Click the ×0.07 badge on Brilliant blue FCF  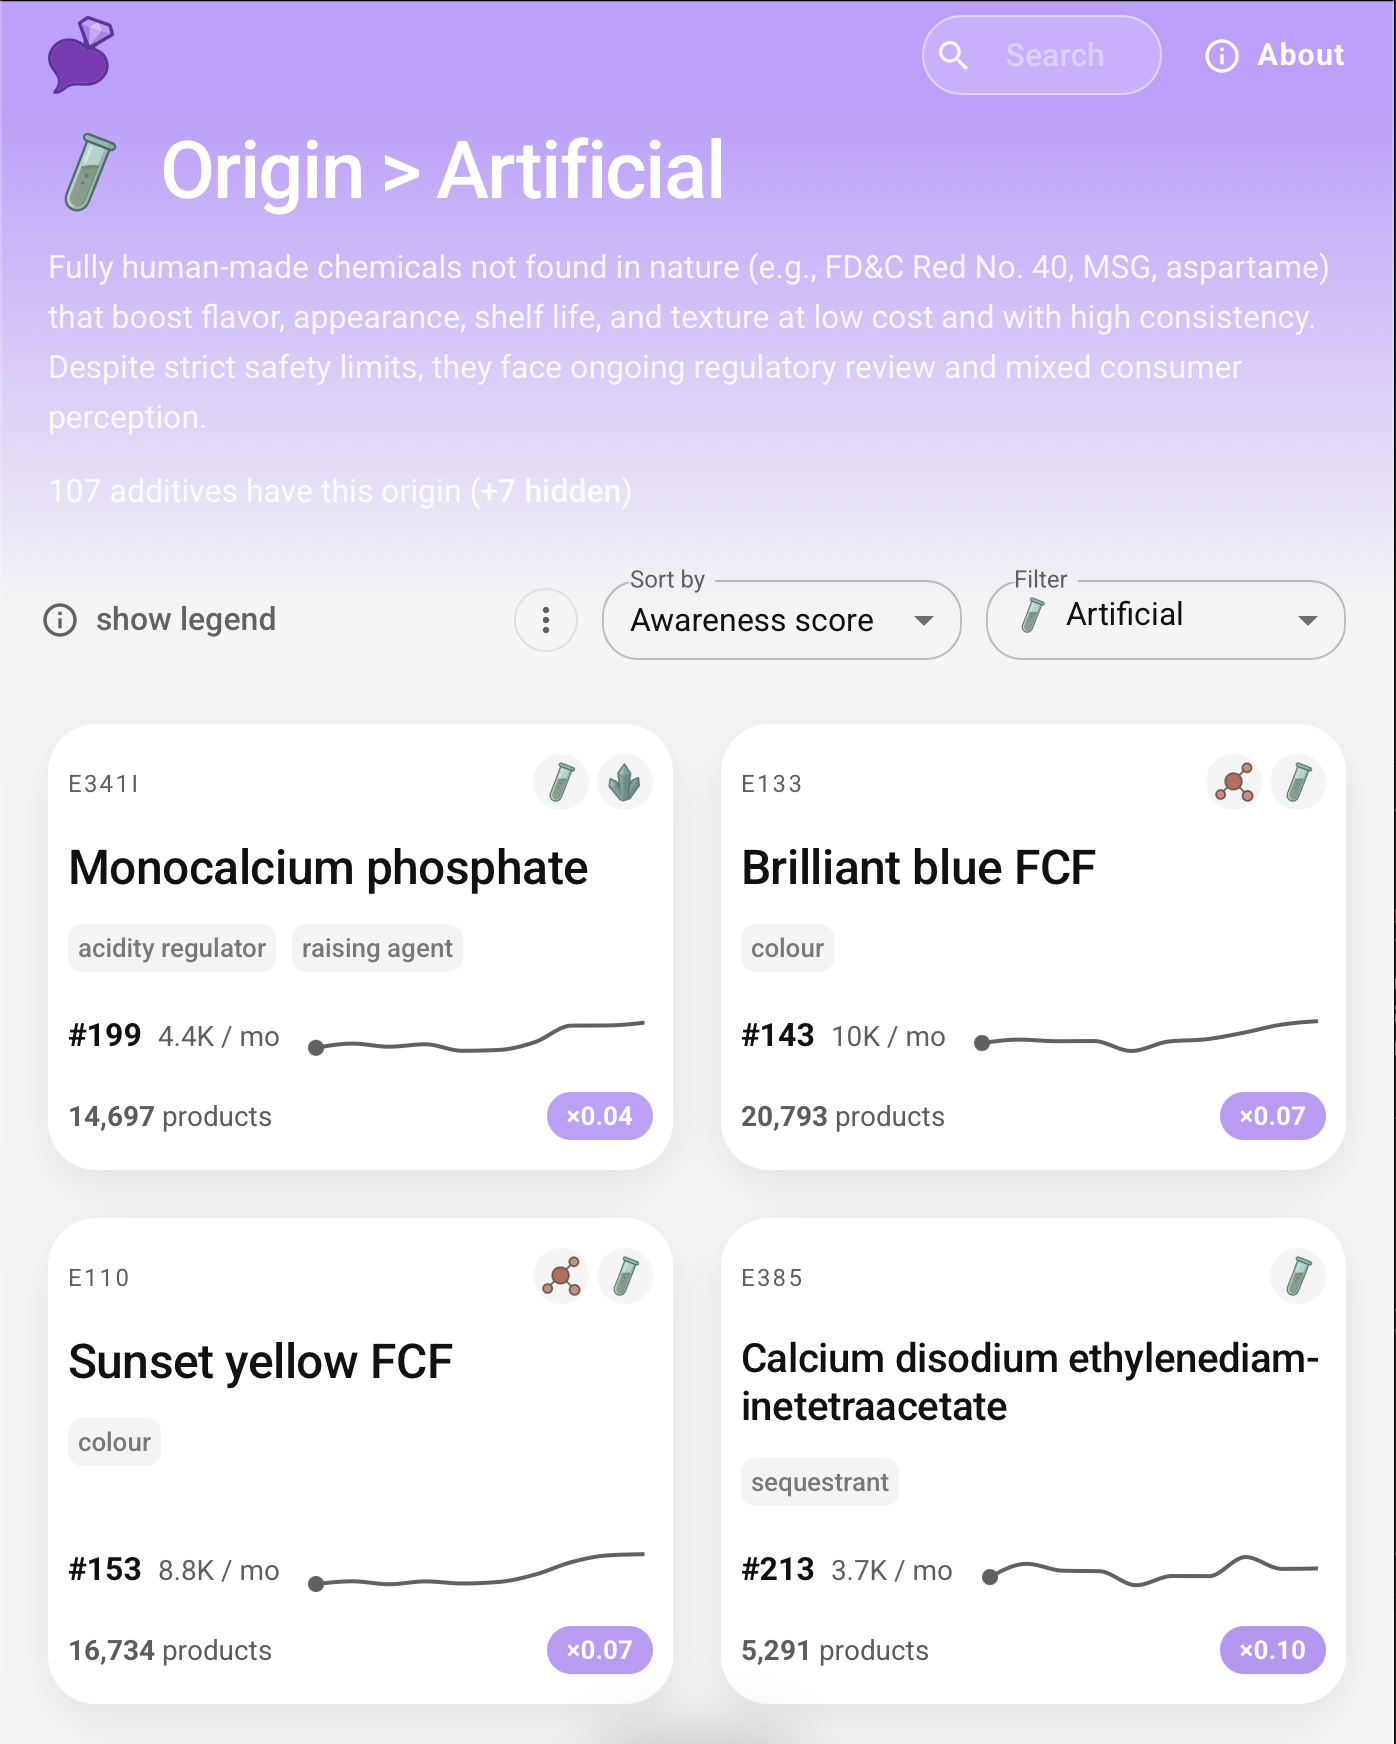click(1272, 1116)
